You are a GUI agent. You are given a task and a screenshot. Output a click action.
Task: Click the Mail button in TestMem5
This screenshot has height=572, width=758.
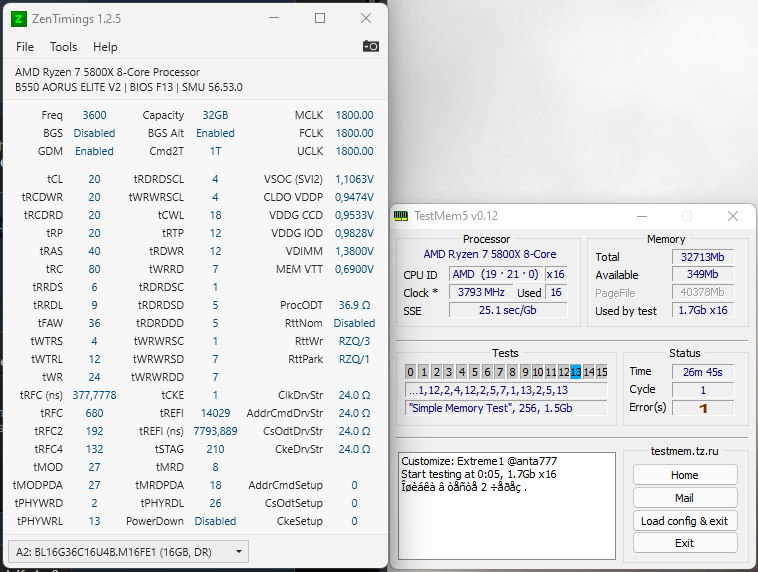[x=685, y=498]
